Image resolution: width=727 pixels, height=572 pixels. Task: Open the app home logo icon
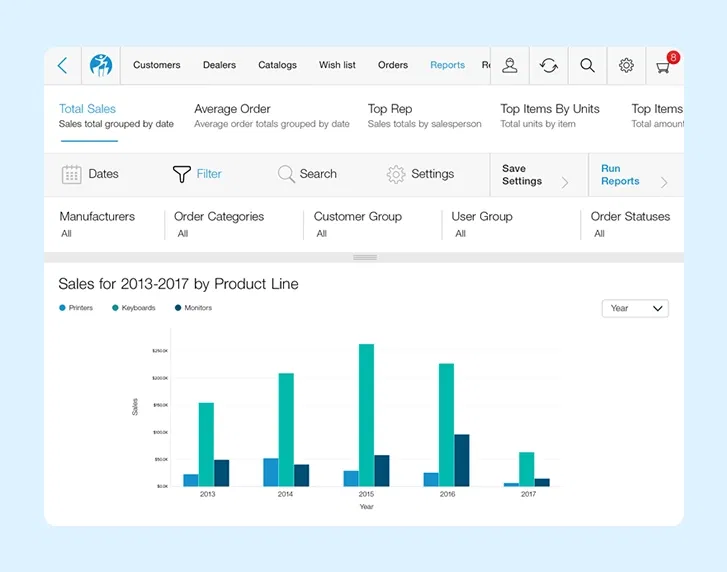tap(101, 65)
